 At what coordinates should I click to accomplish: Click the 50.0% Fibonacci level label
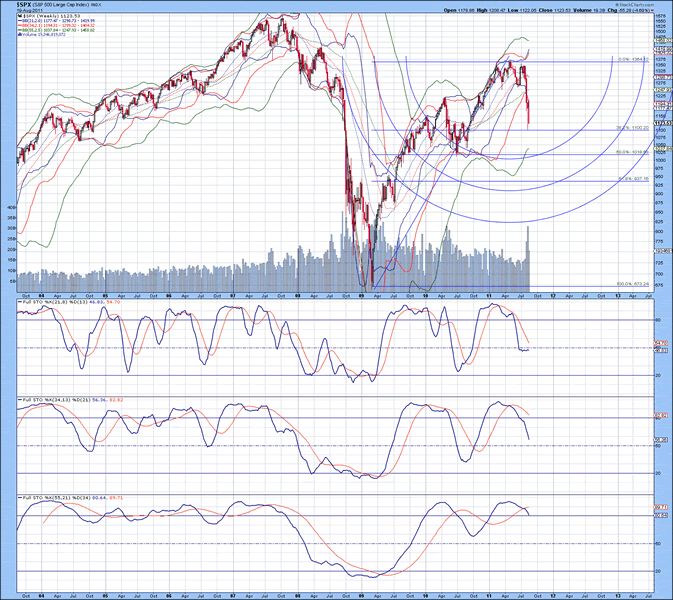click(x=633, y=152)
